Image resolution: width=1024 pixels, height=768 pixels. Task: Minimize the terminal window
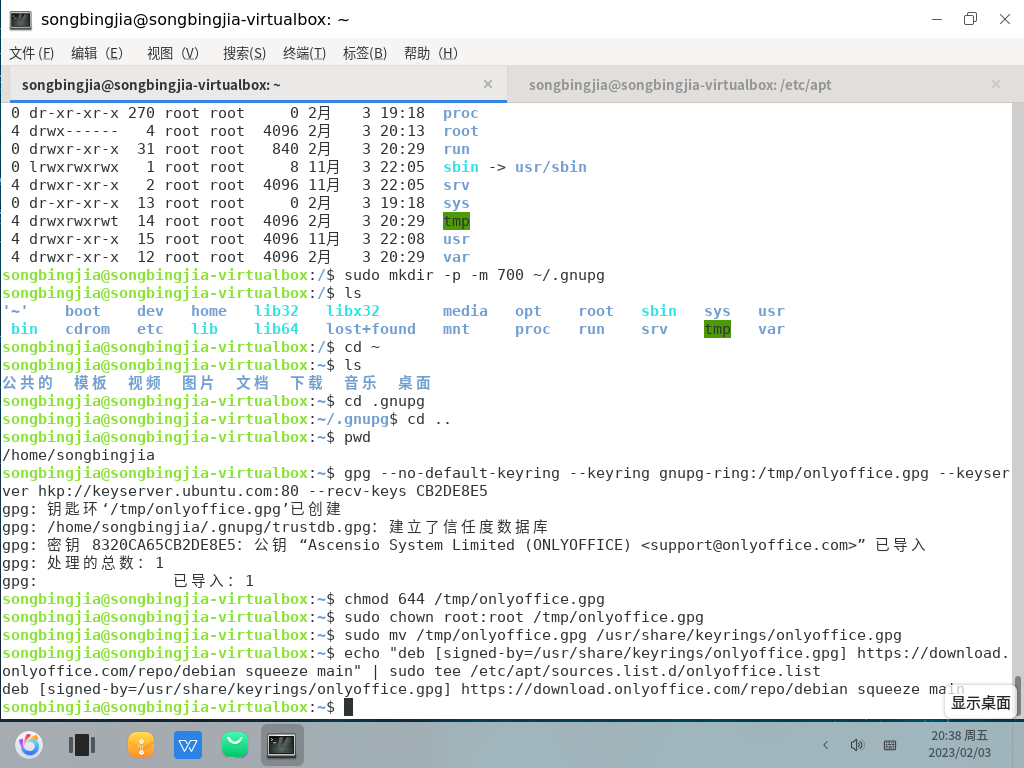(x=936, y=19)
